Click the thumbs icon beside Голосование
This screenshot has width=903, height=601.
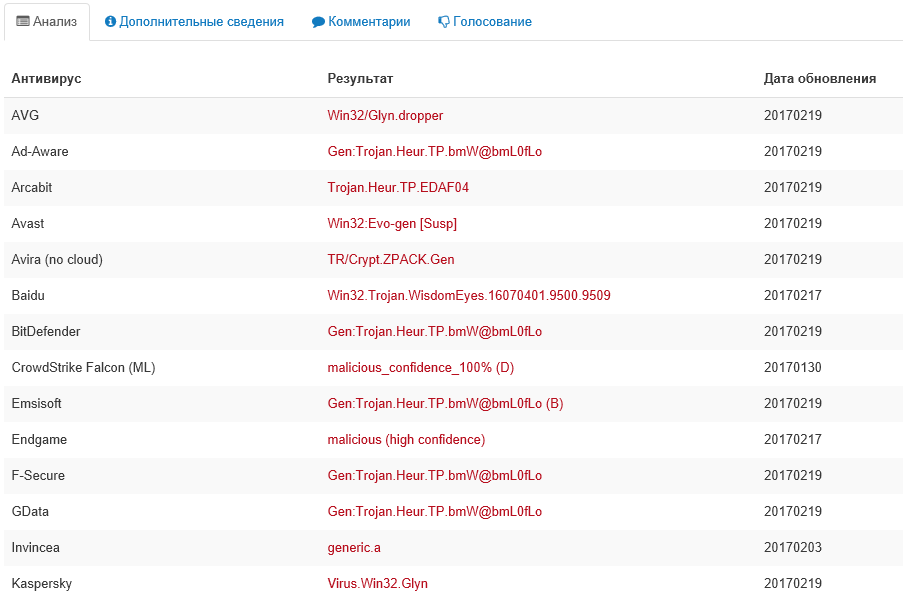444,22
